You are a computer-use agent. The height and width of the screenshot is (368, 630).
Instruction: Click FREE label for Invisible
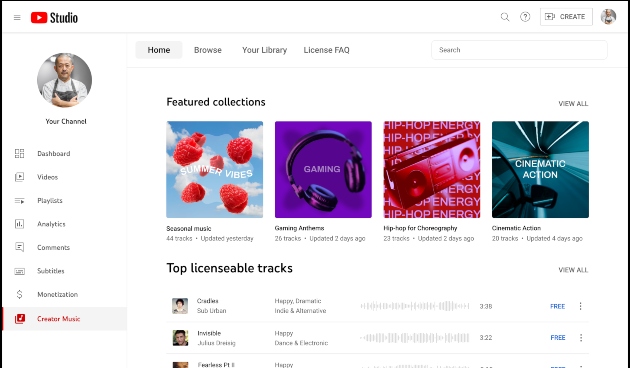point(558,338)
